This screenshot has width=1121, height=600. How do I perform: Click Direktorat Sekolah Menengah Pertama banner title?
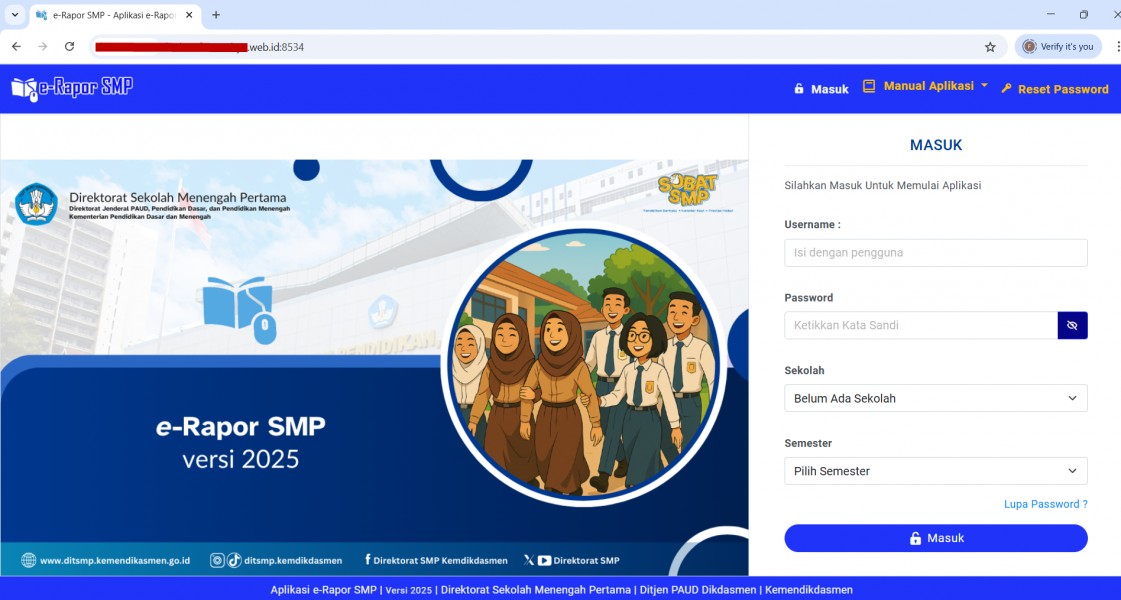[177, 197]
